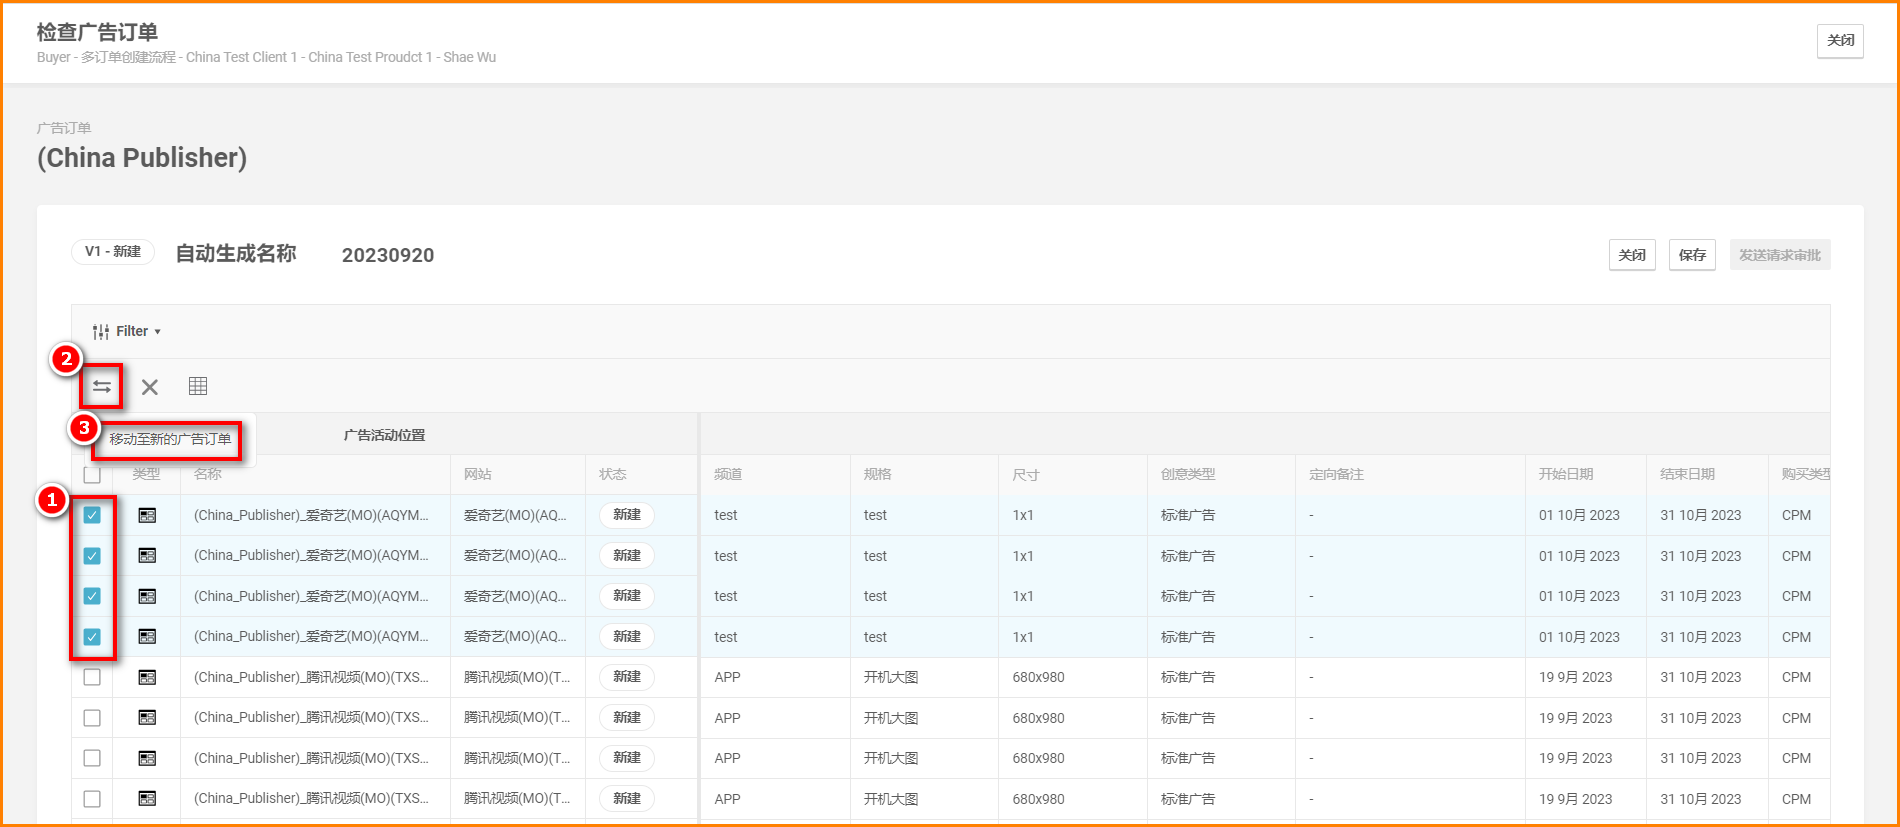Click type icon of first 爱奇艺 row
Screen dimensions: 1900x827
coord(147,515)
